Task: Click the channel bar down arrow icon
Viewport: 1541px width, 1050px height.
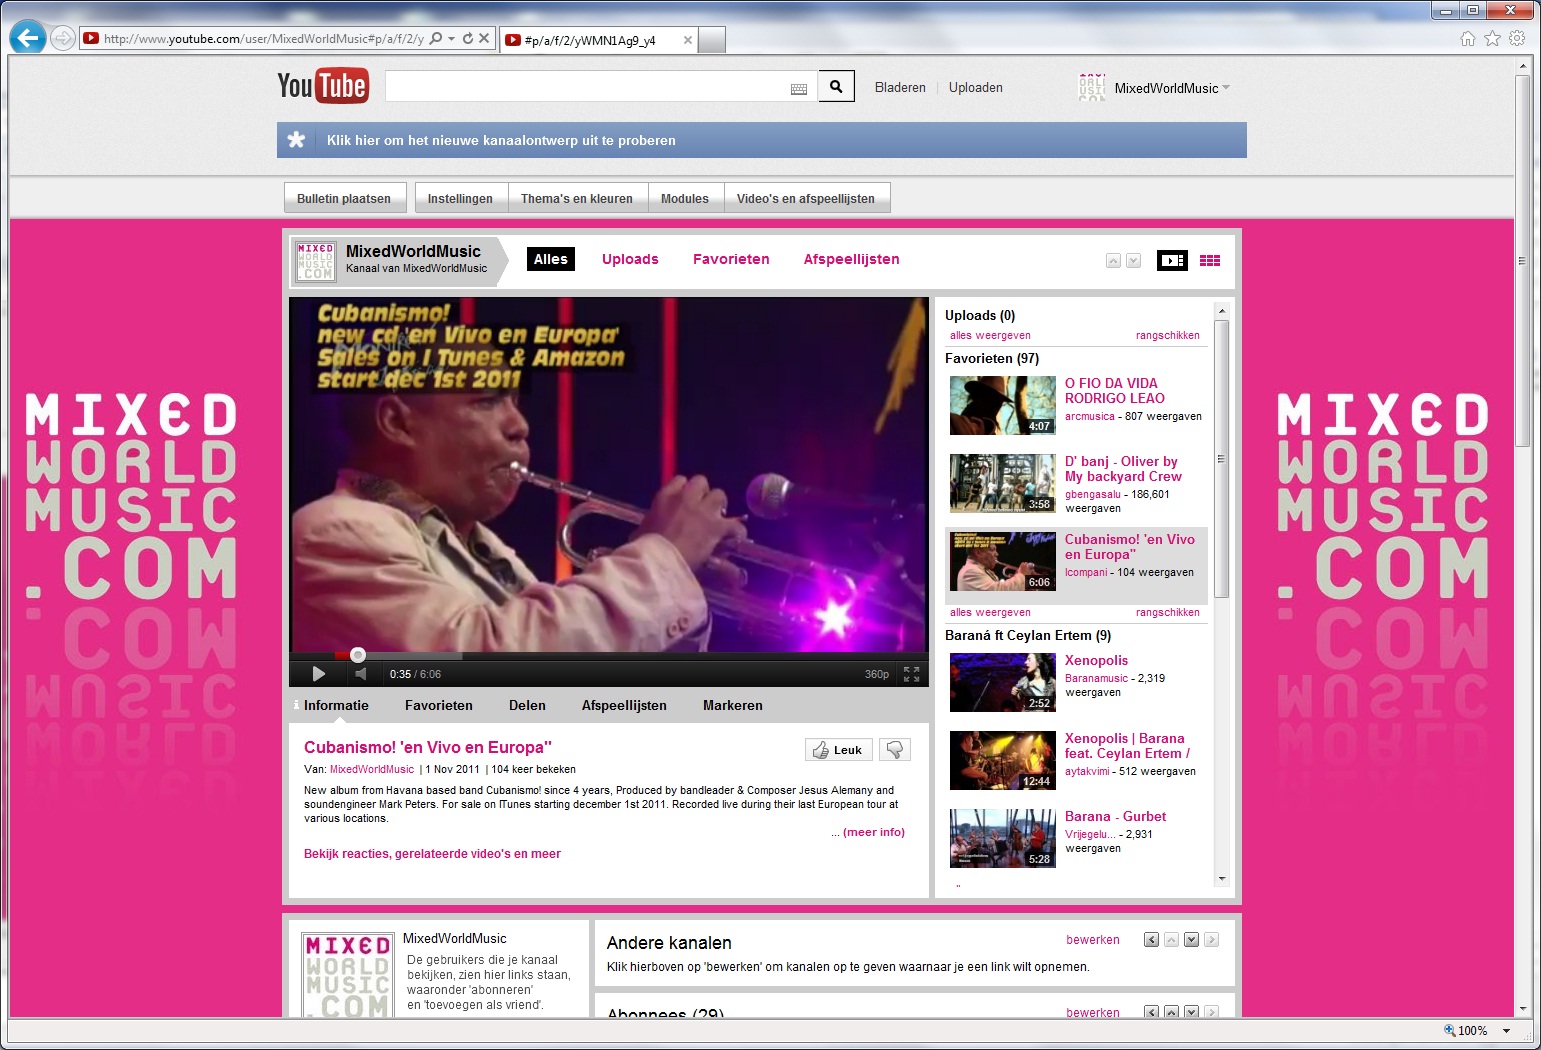Action: tap(1133, 261)
